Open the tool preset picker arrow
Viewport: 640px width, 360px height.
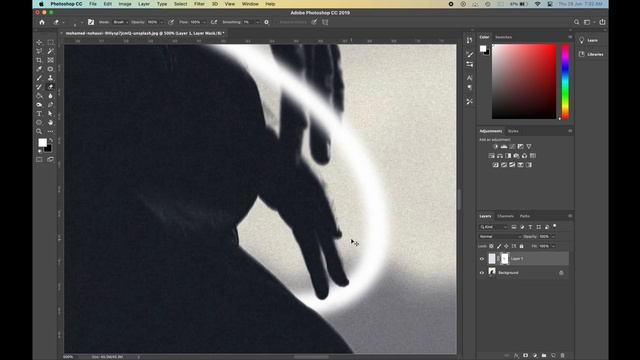pos(64,22)
